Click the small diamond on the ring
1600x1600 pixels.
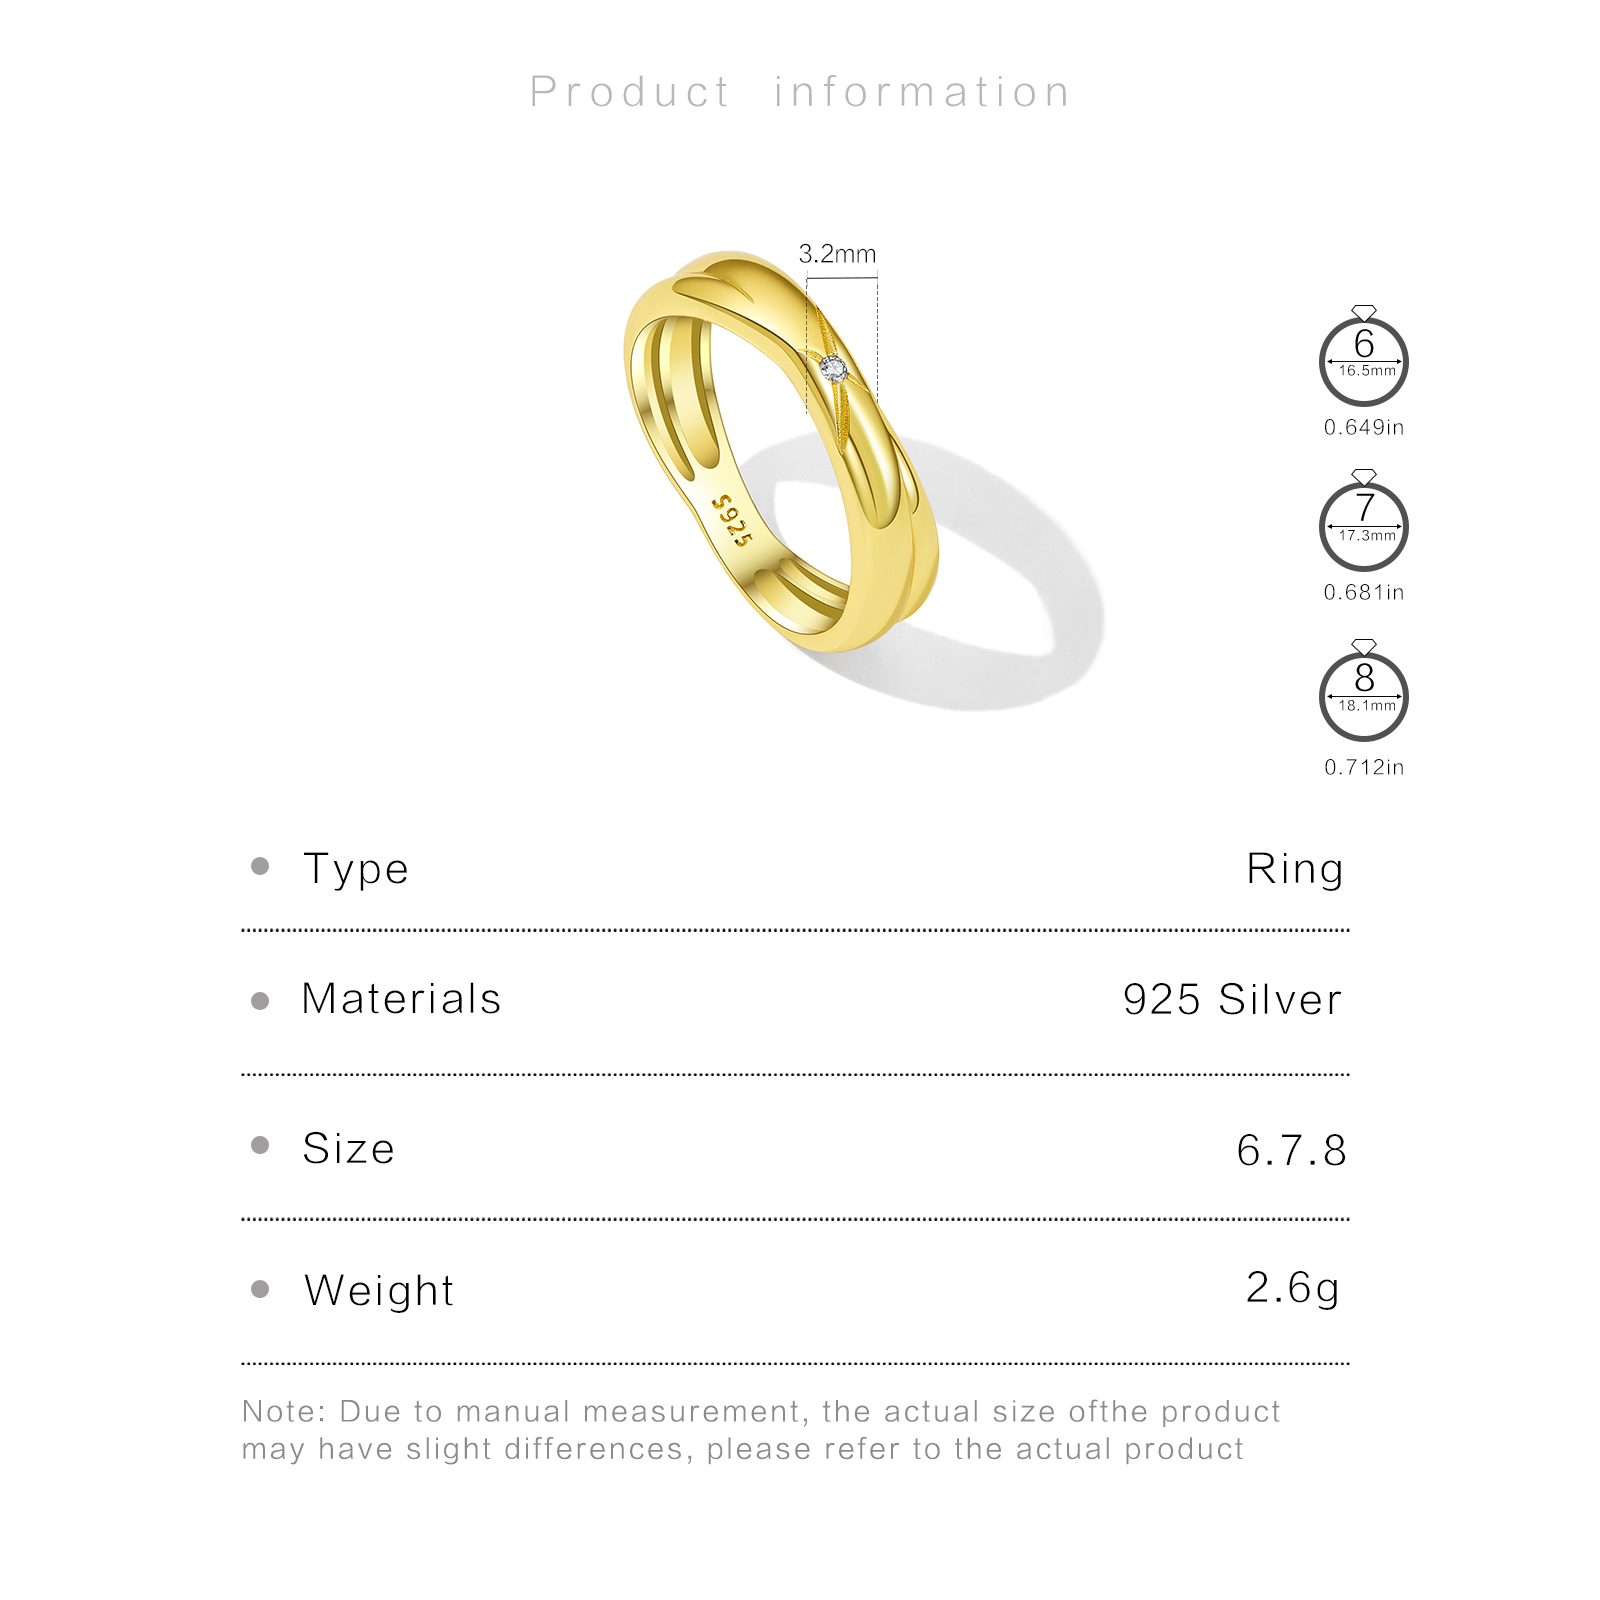click(x=833, y=370)
